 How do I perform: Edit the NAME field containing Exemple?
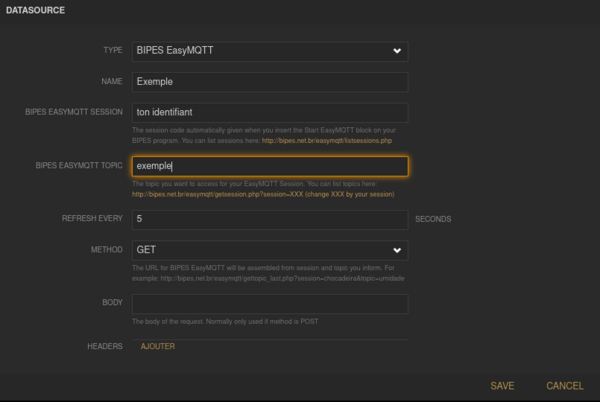(x=270, y=82)
